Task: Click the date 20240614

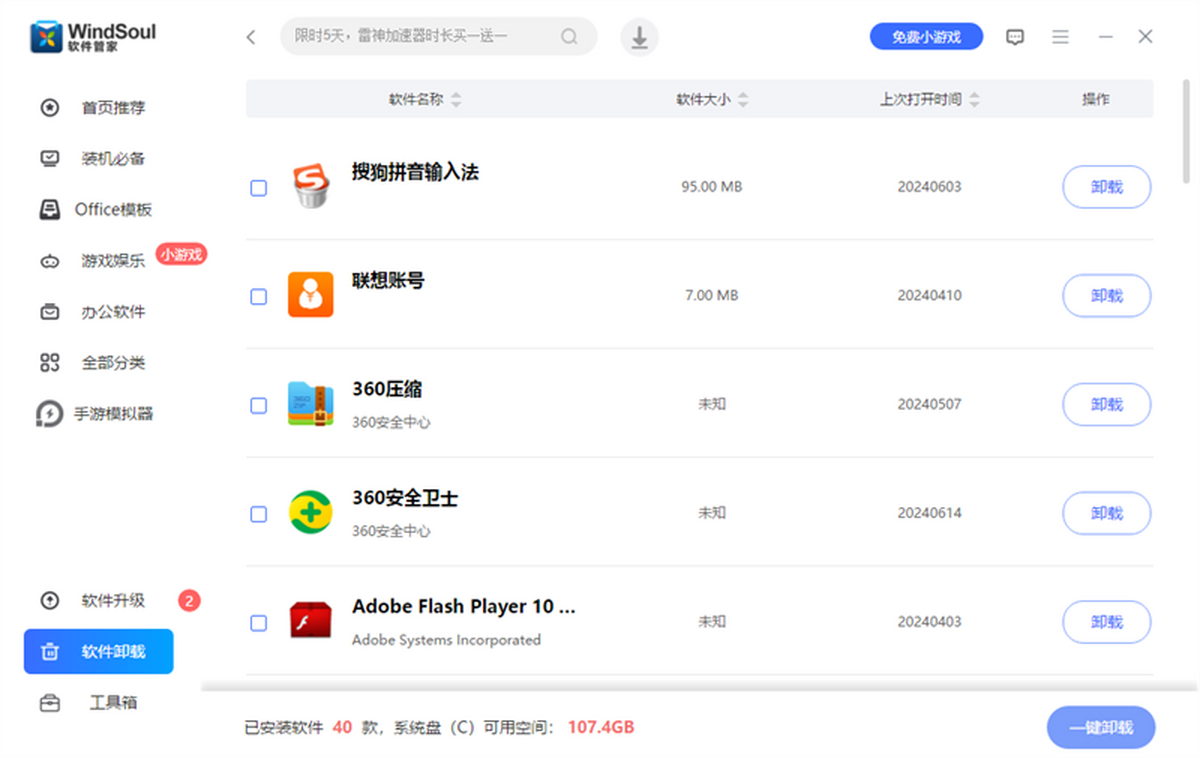Action: click(929, 513)
